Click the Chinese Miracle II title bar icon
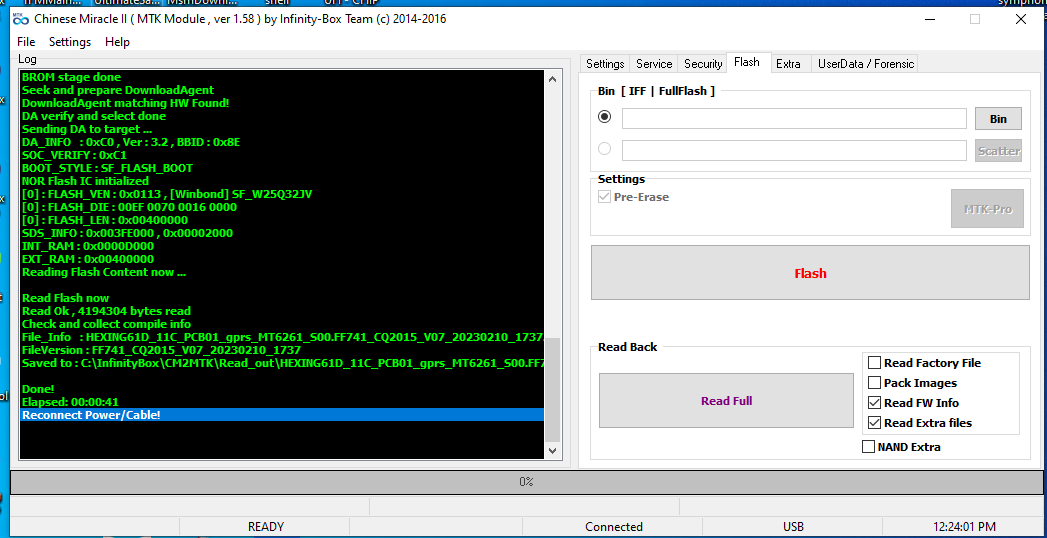The width and height of the screenshot is (1047, 538). (x=20, y=19)
